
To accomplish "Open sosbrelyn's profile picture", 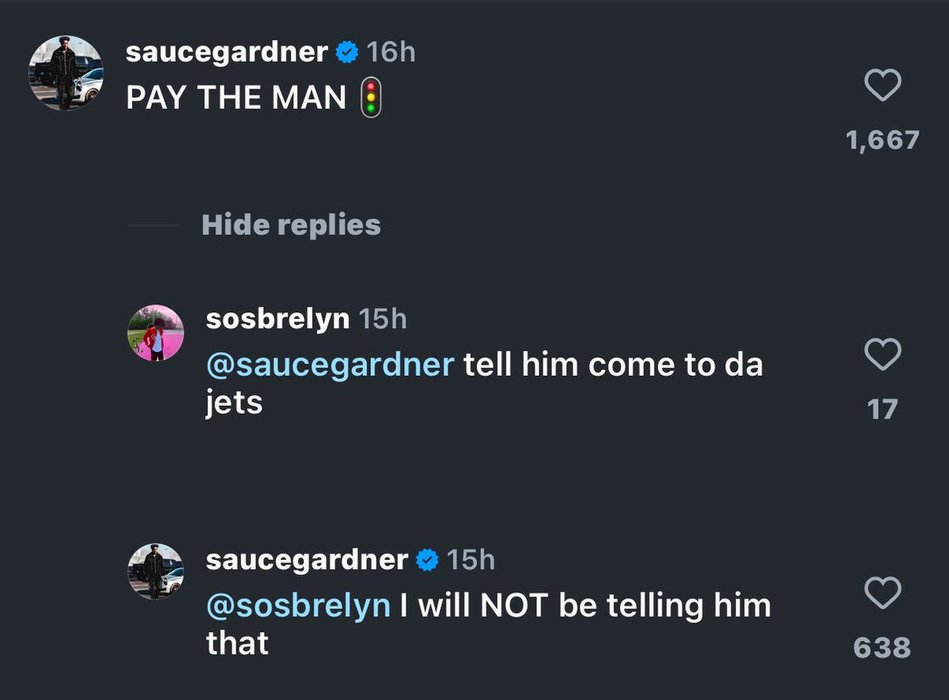I will [156, 333].
